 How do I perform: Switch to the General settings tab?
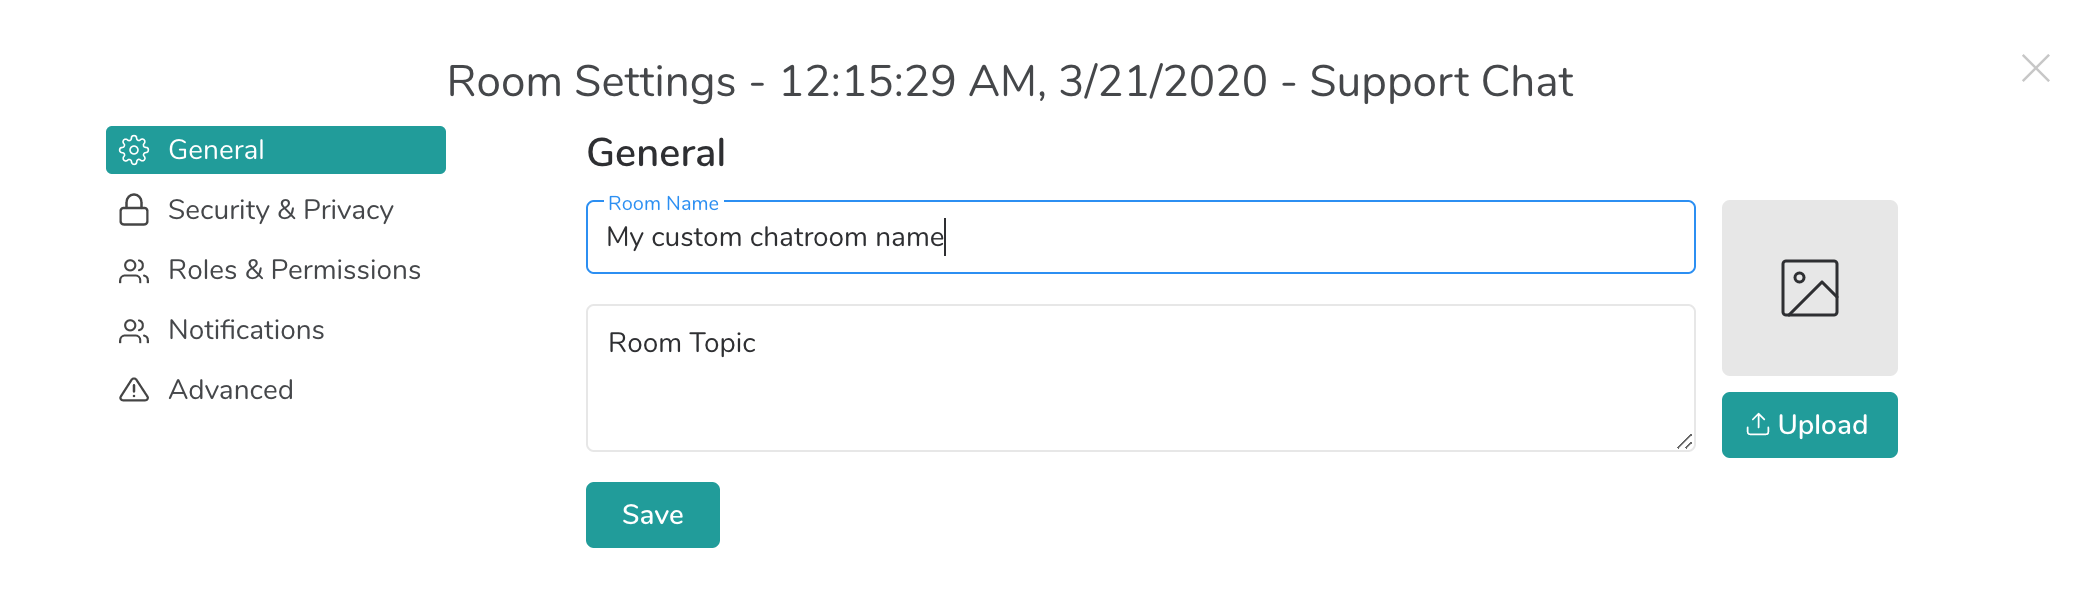(216, 150)
